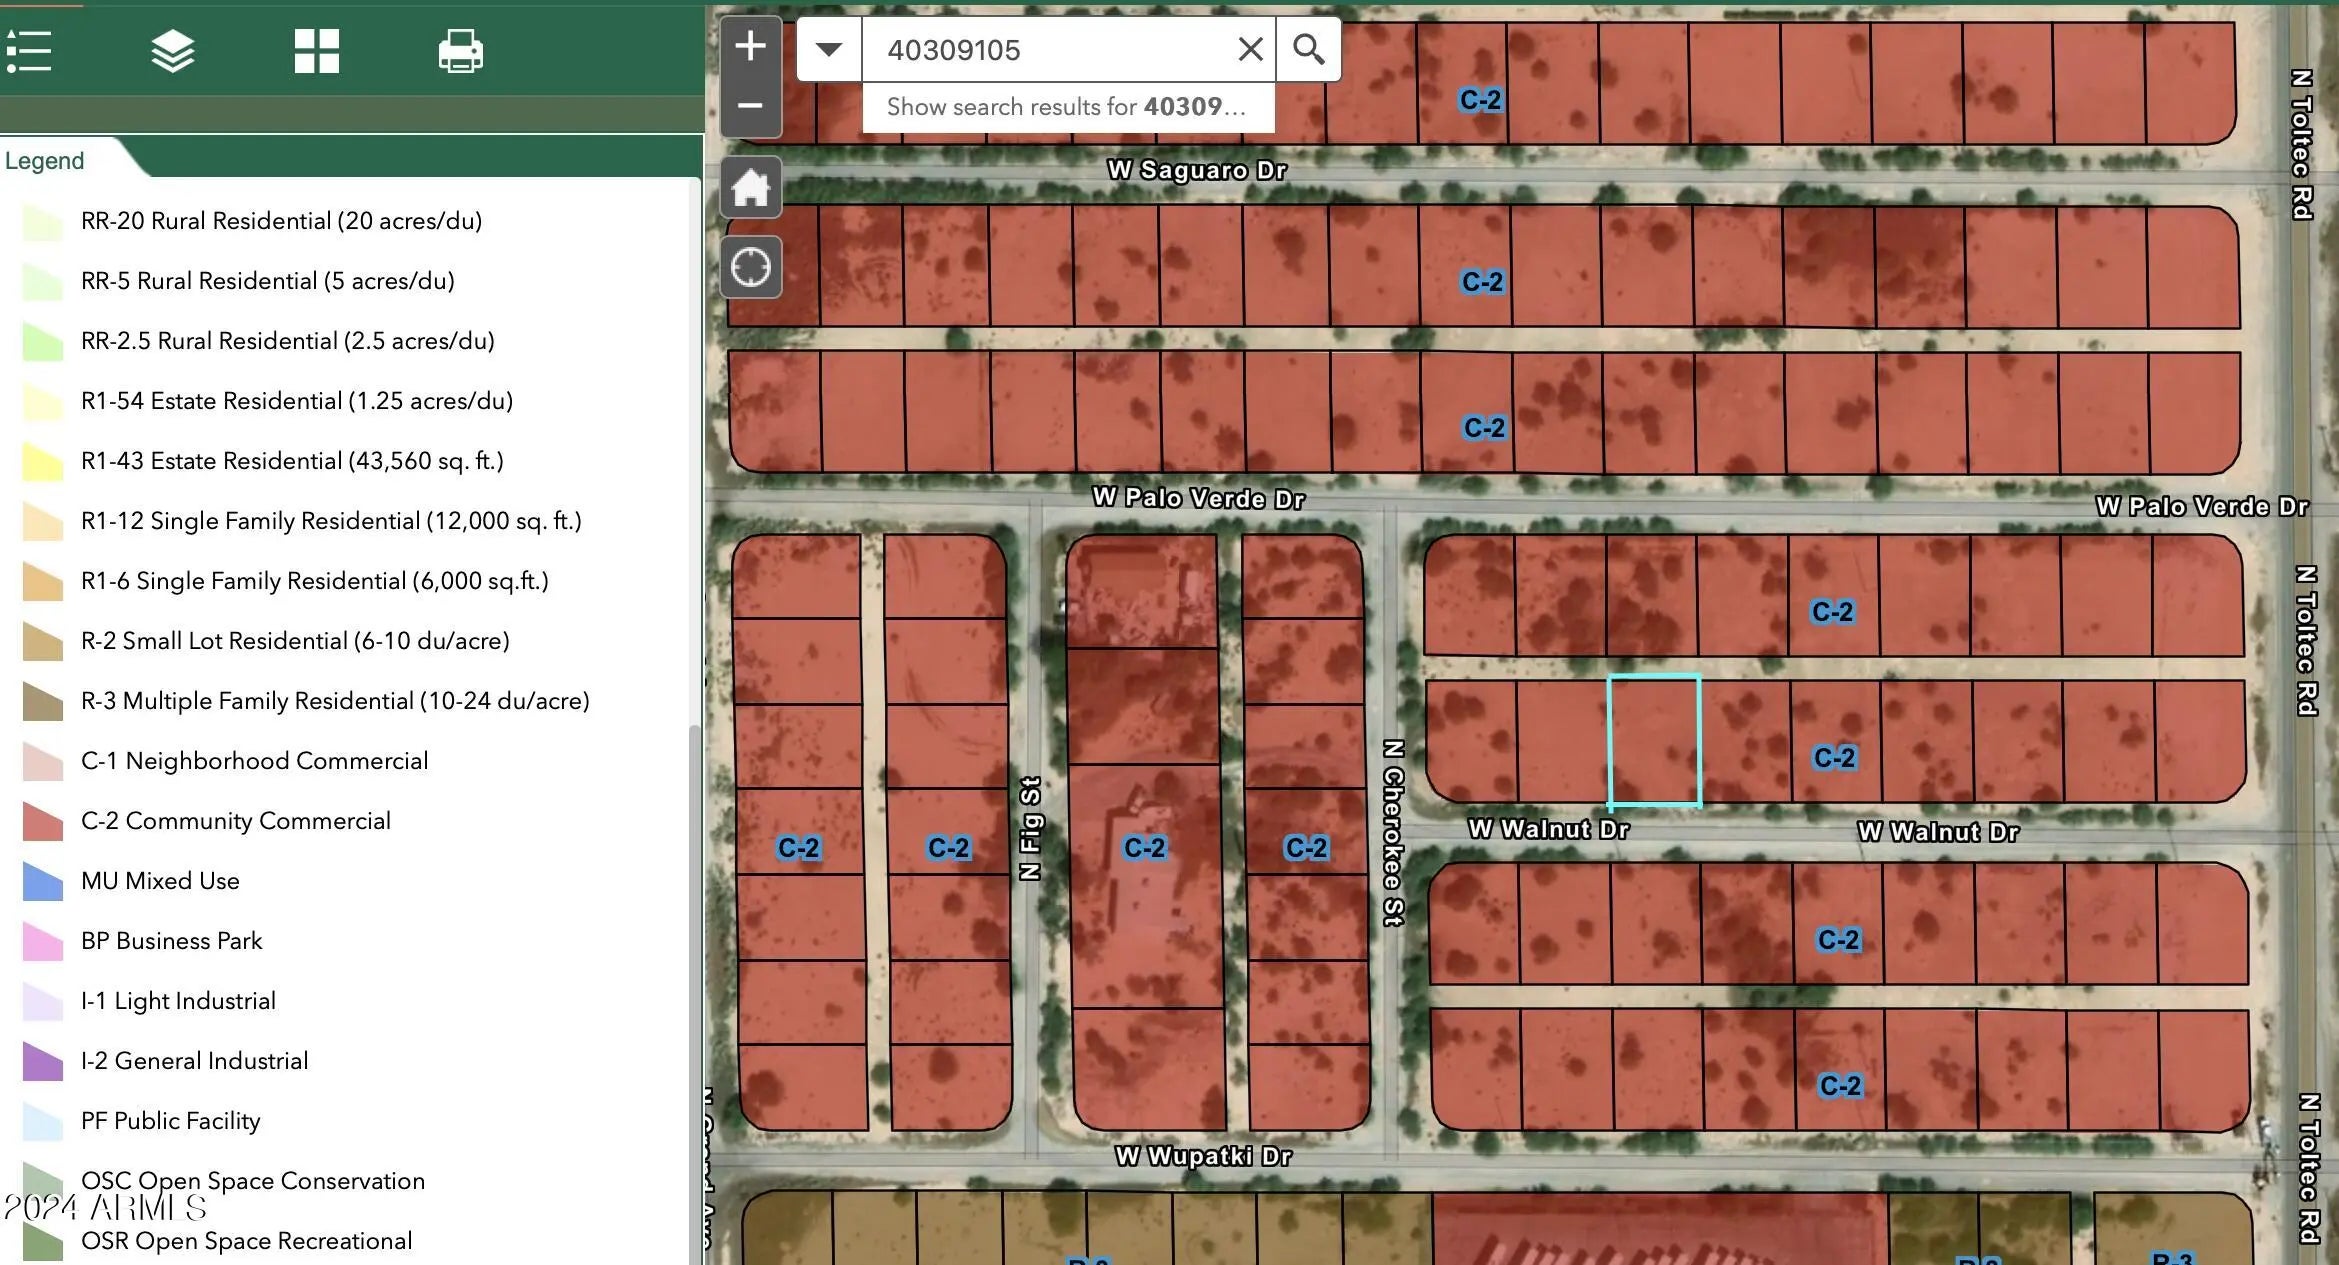
Task: Click the I-2 General Industrial legend entry
Action: pos(194,1061)
